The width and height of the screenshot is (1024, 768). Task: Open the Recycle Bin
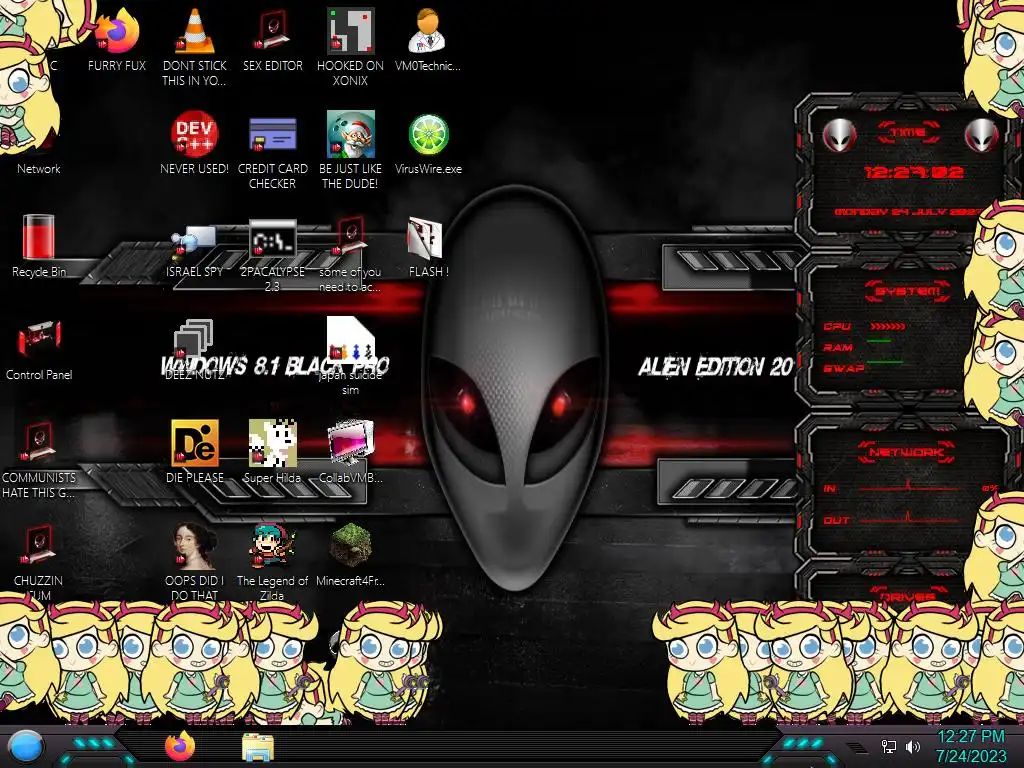coord(39,236)
